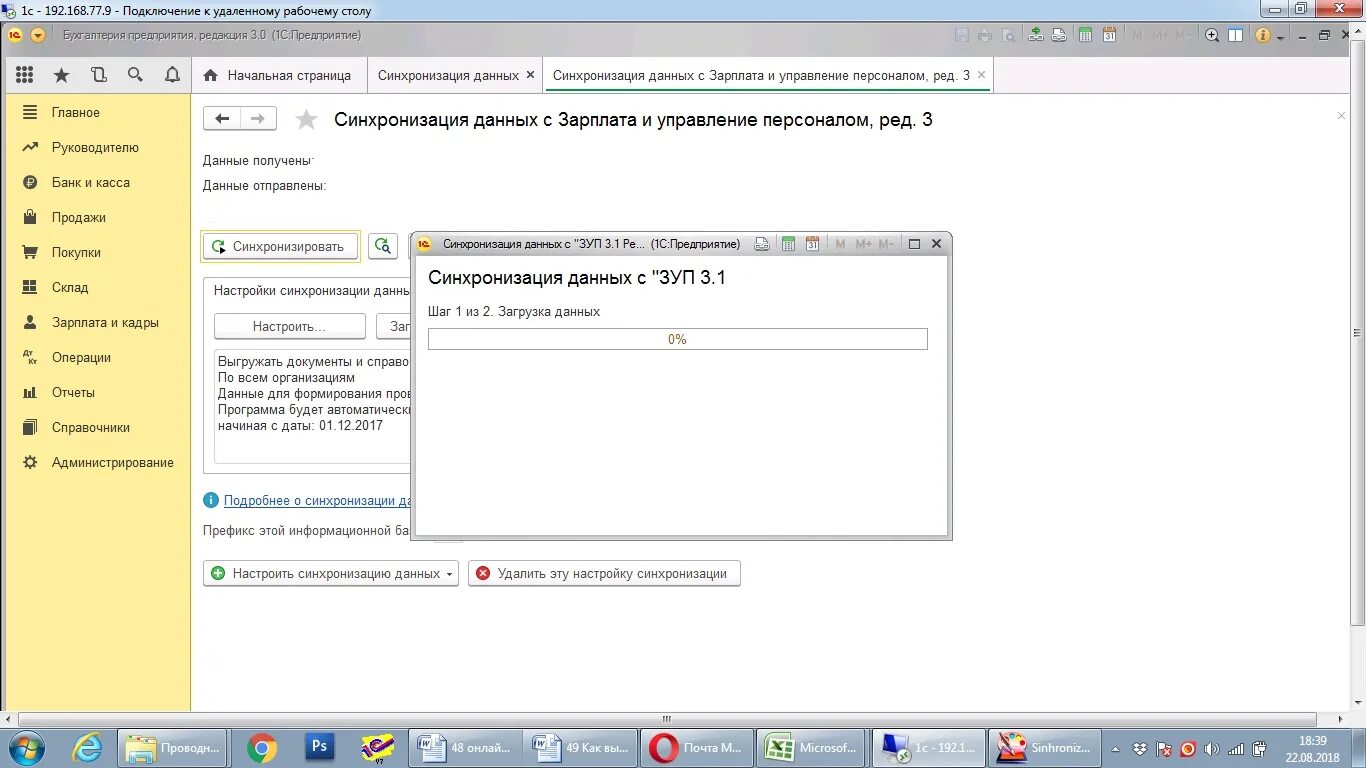Open the sections grid menu icon
The image size is (1366, 768).
[x=25, y=75]
